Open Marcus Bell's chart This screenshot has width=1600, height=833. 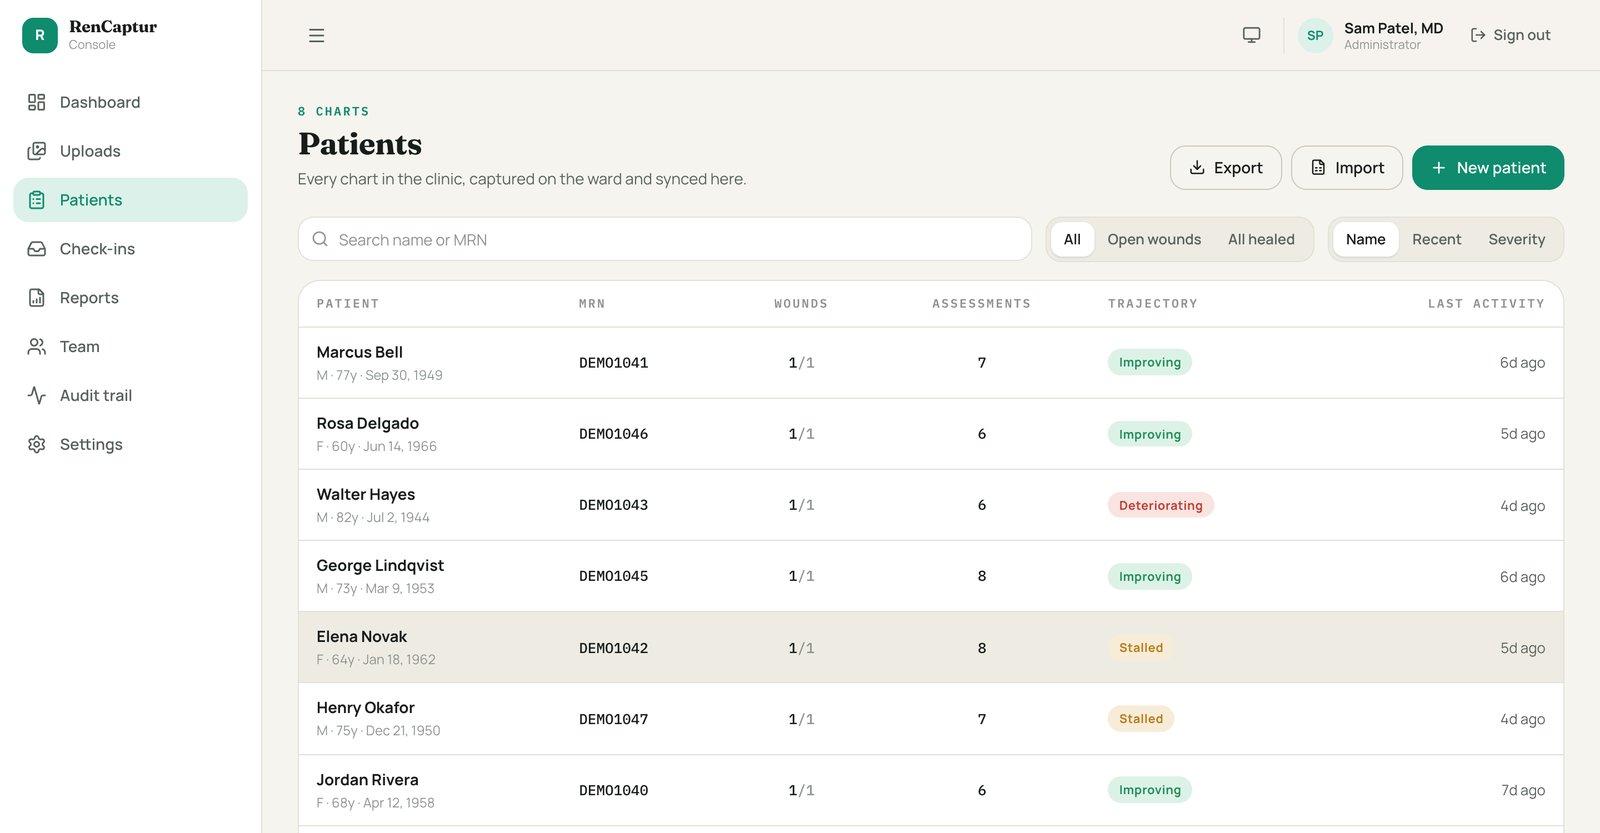(x=931, y=363)
